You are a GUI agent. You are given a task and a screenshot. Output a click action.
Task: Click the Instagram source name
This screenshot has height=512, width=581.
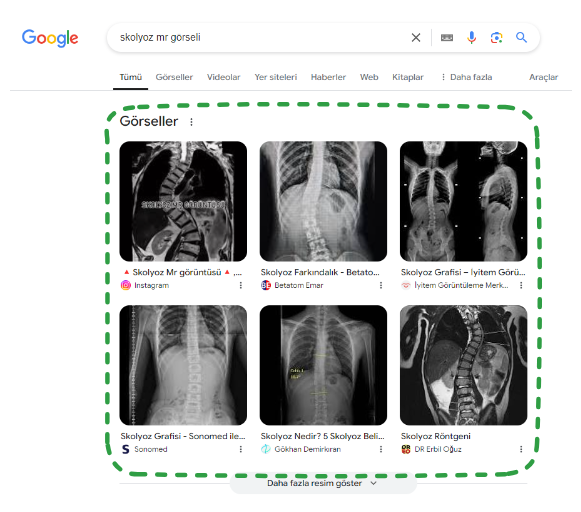152,285
